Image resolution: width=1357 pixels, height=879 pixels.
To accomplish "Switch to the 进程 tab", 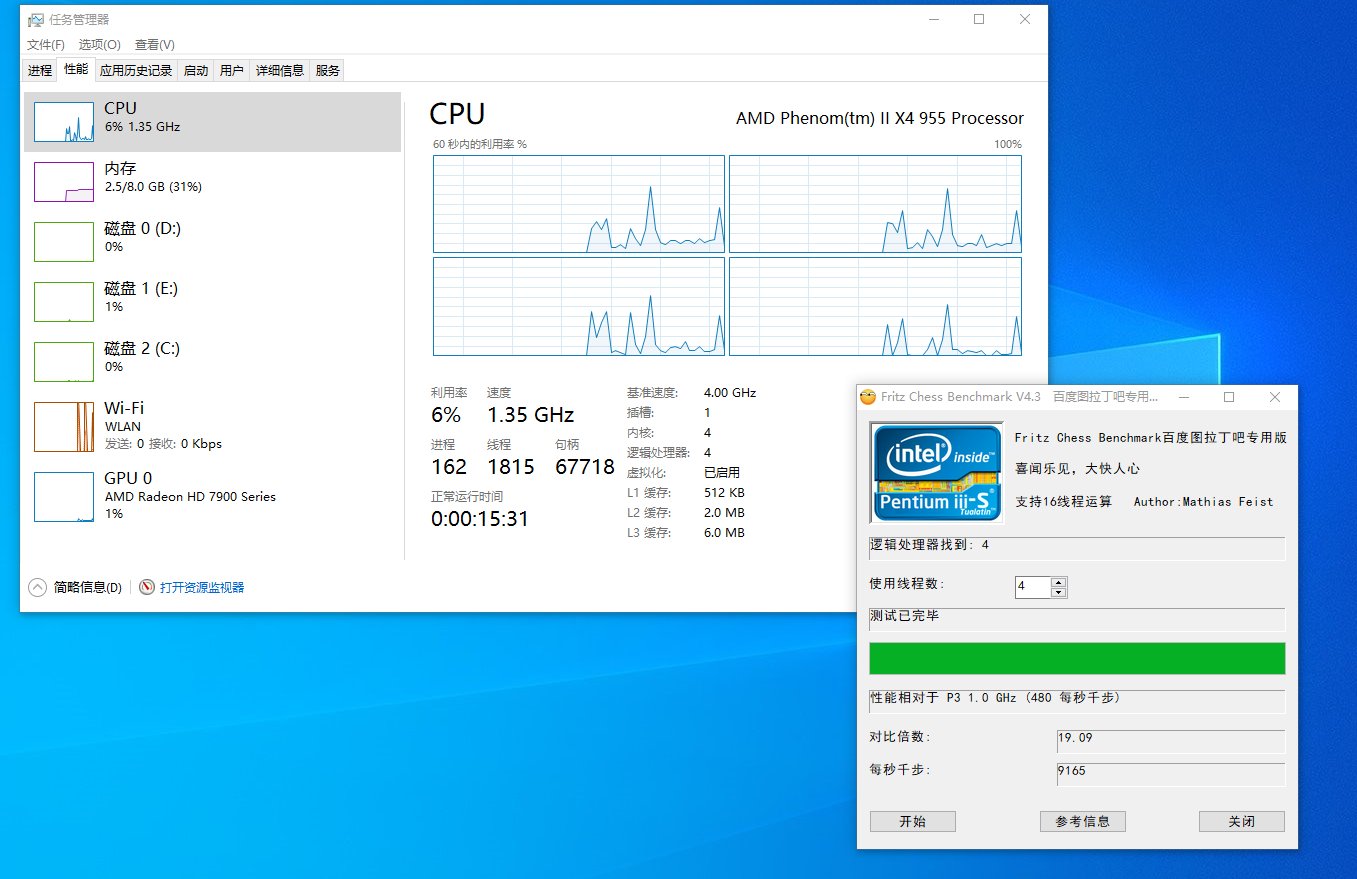I will coord(40,70).
